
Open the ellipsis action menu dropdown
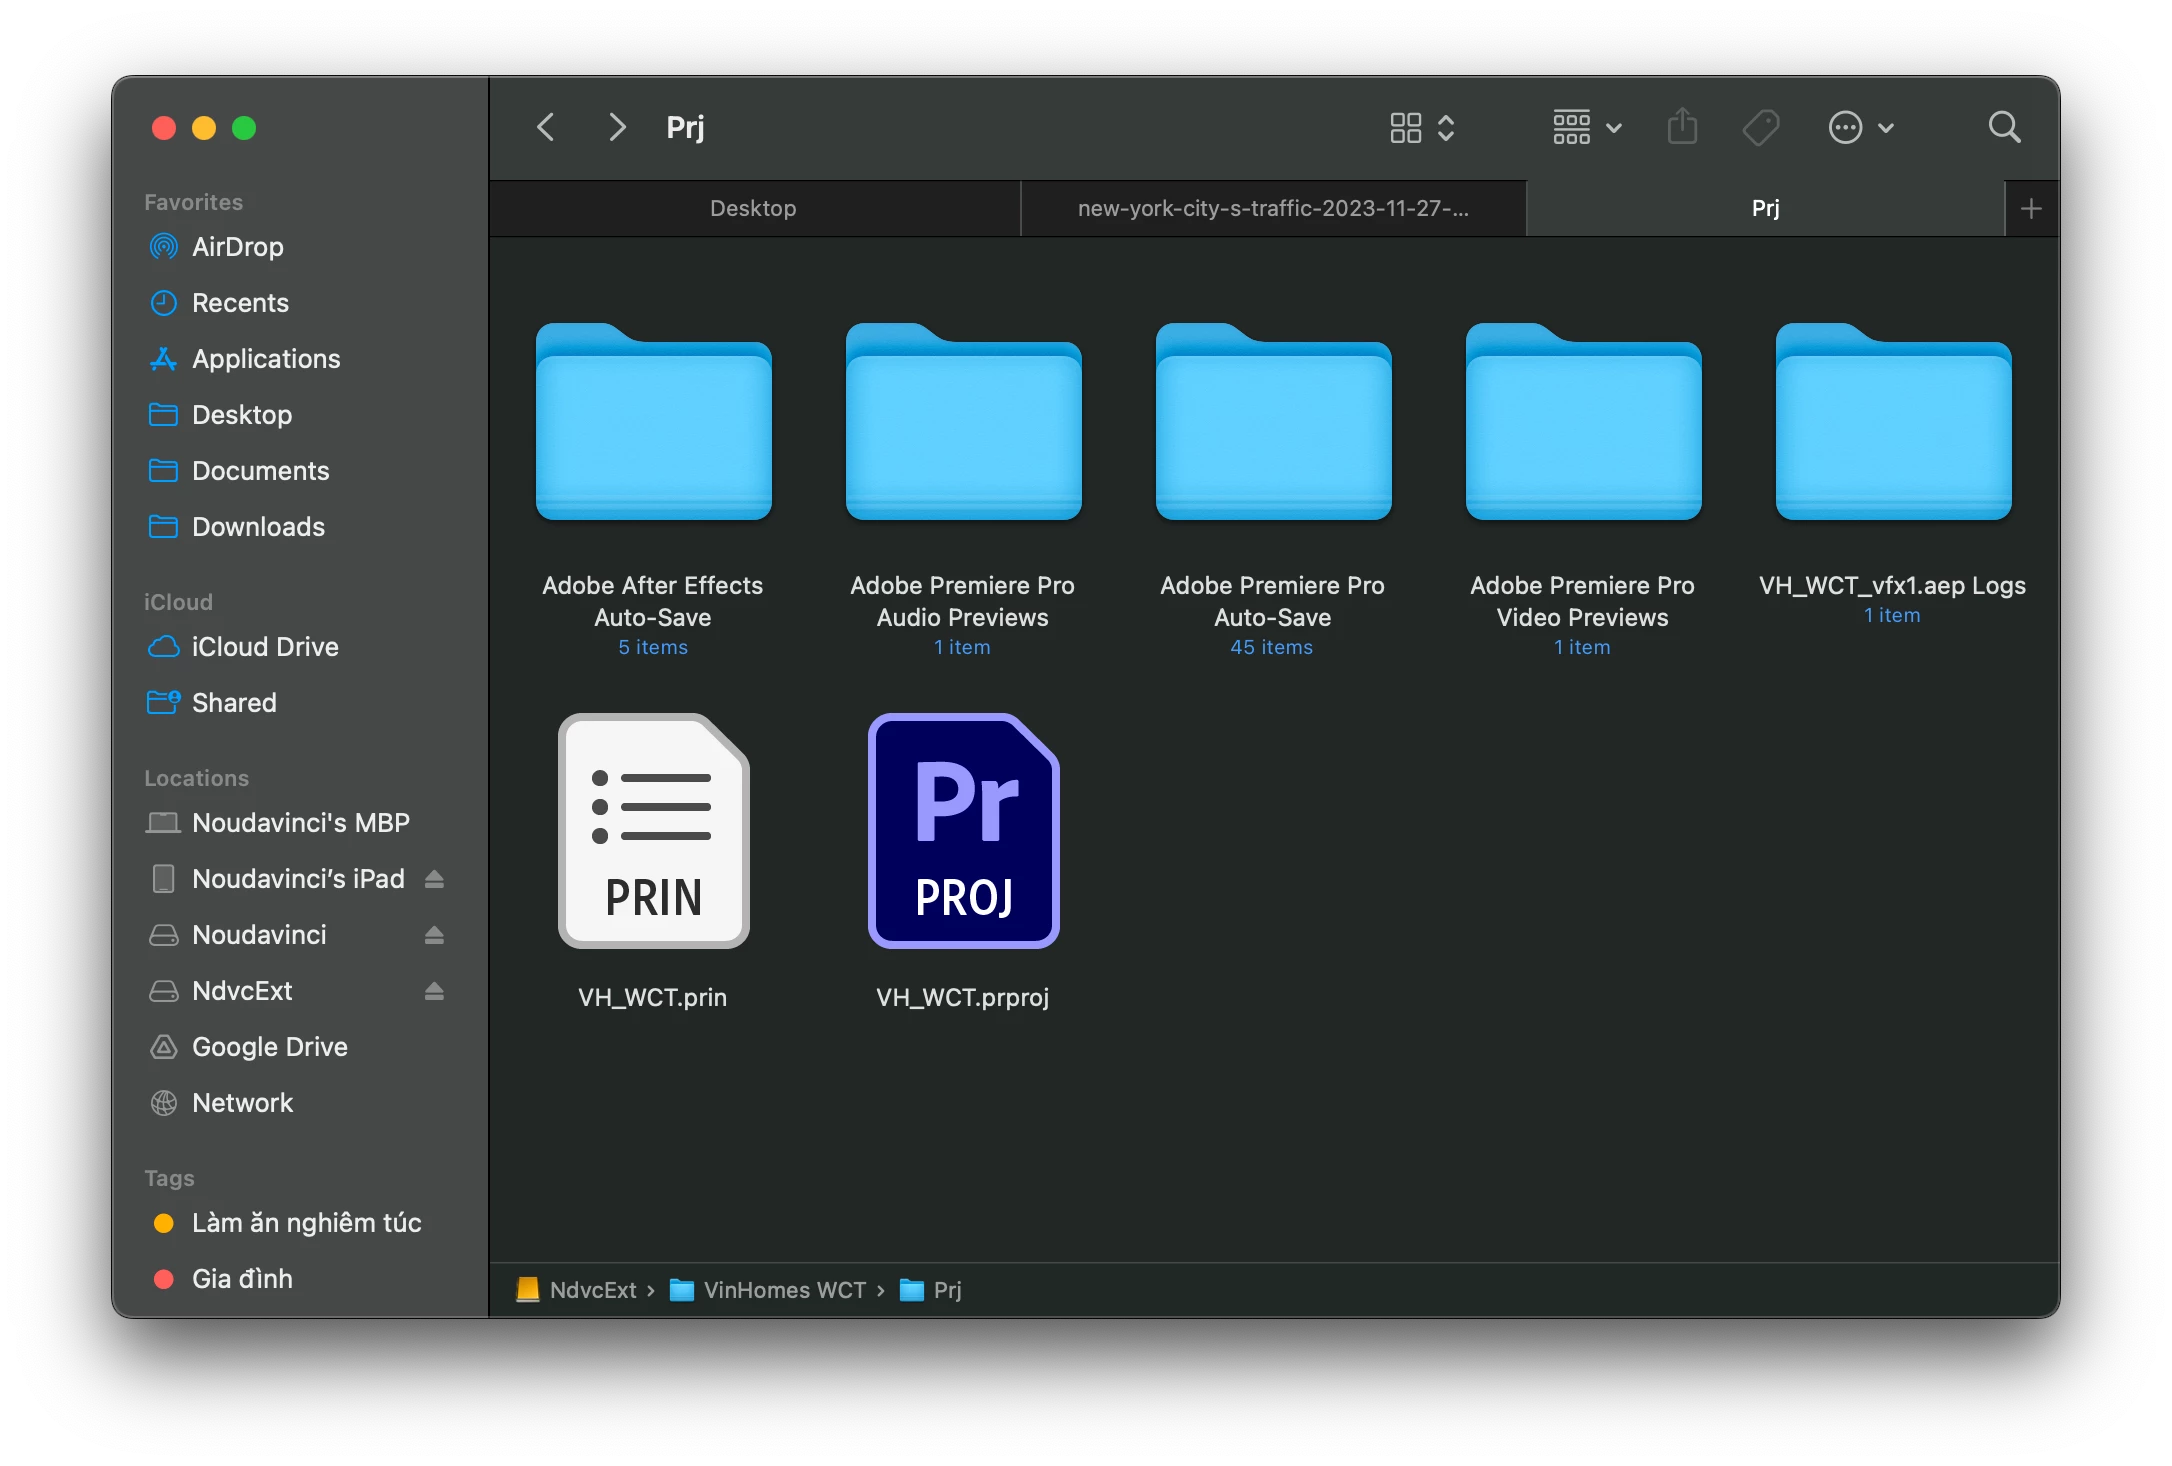1860,127
